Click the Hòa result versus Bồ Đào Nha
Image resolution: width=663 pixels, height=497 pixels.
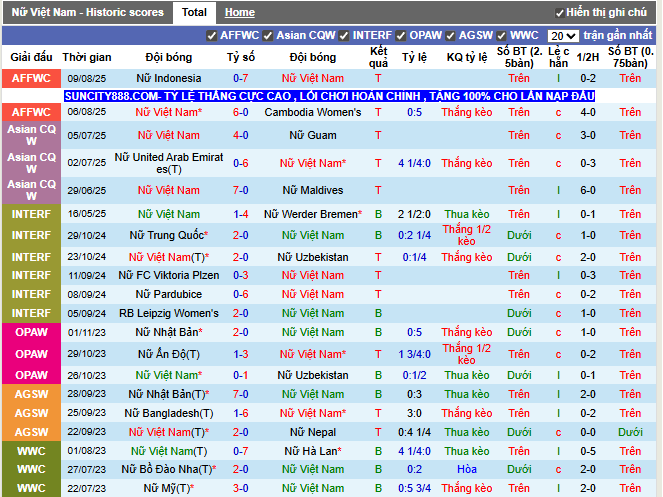click(467, 470)
